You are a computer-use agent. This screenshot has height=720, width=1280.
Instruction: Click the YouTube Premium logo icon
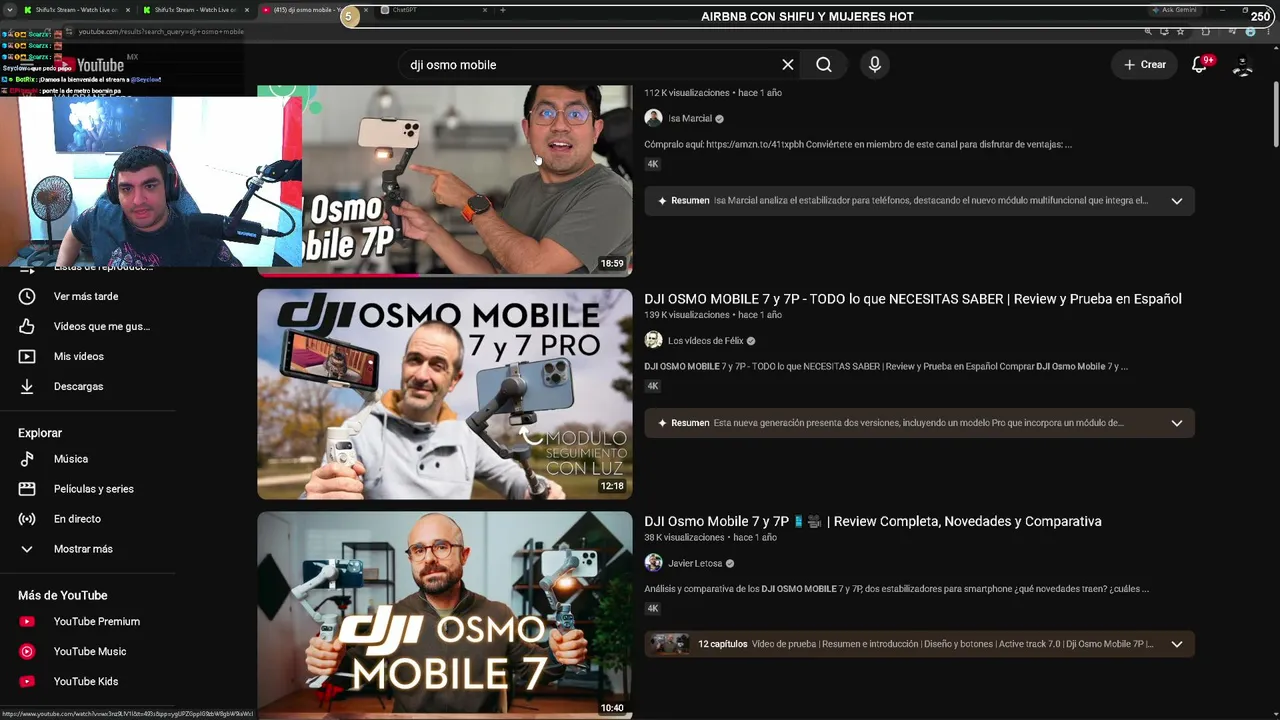27,622
